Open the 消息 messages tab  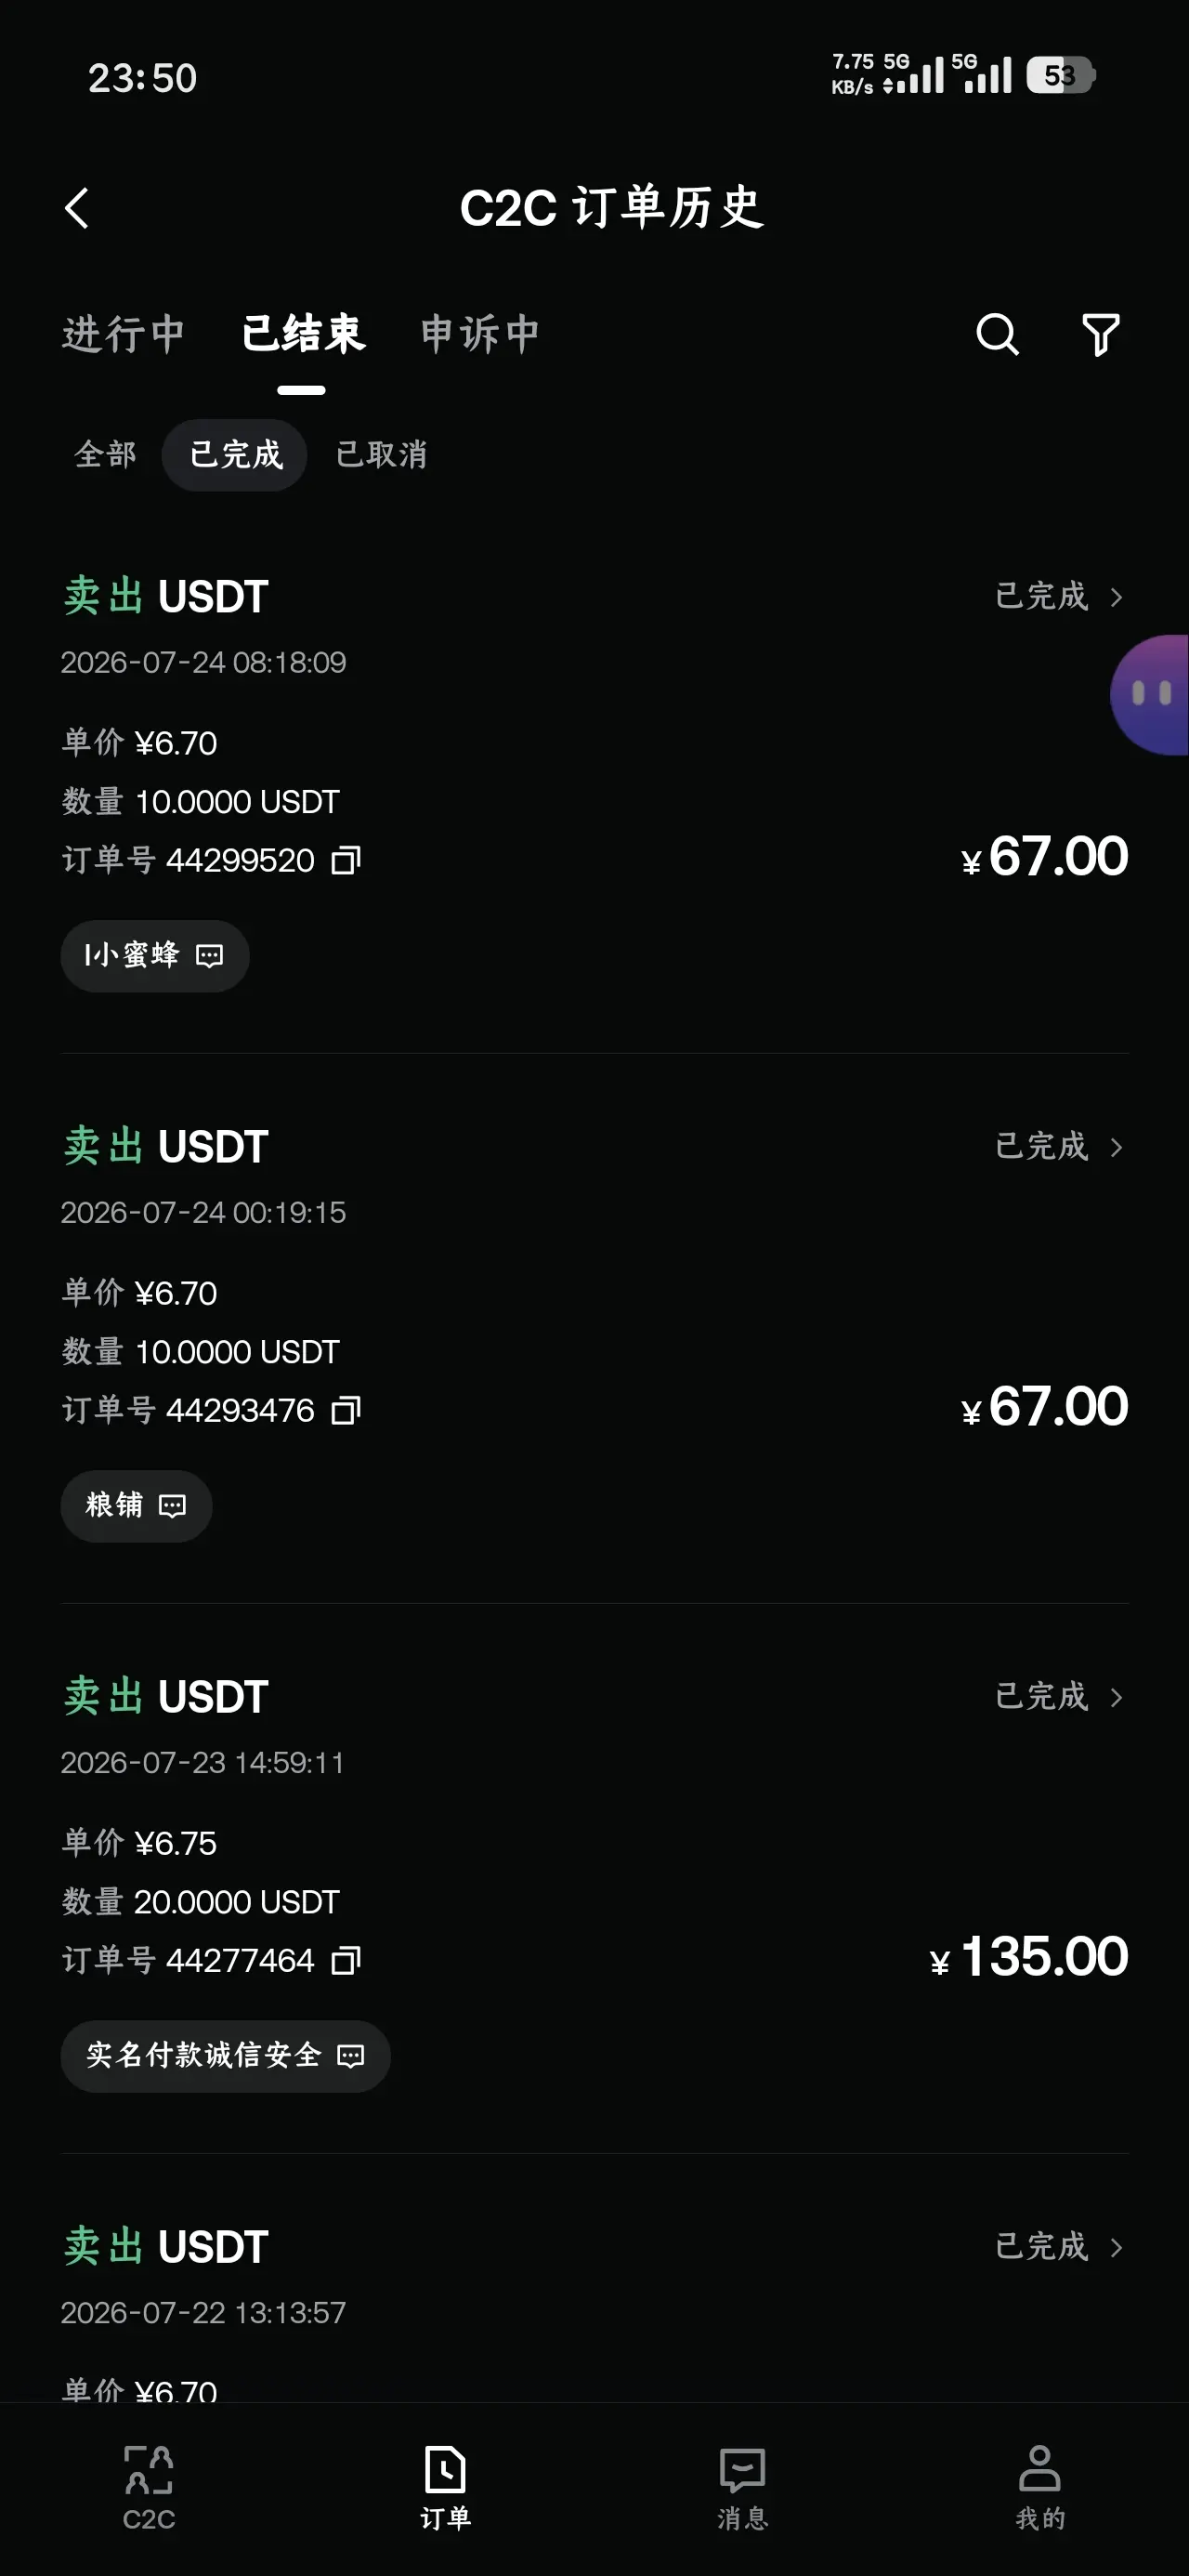(x=742, y=2487)
